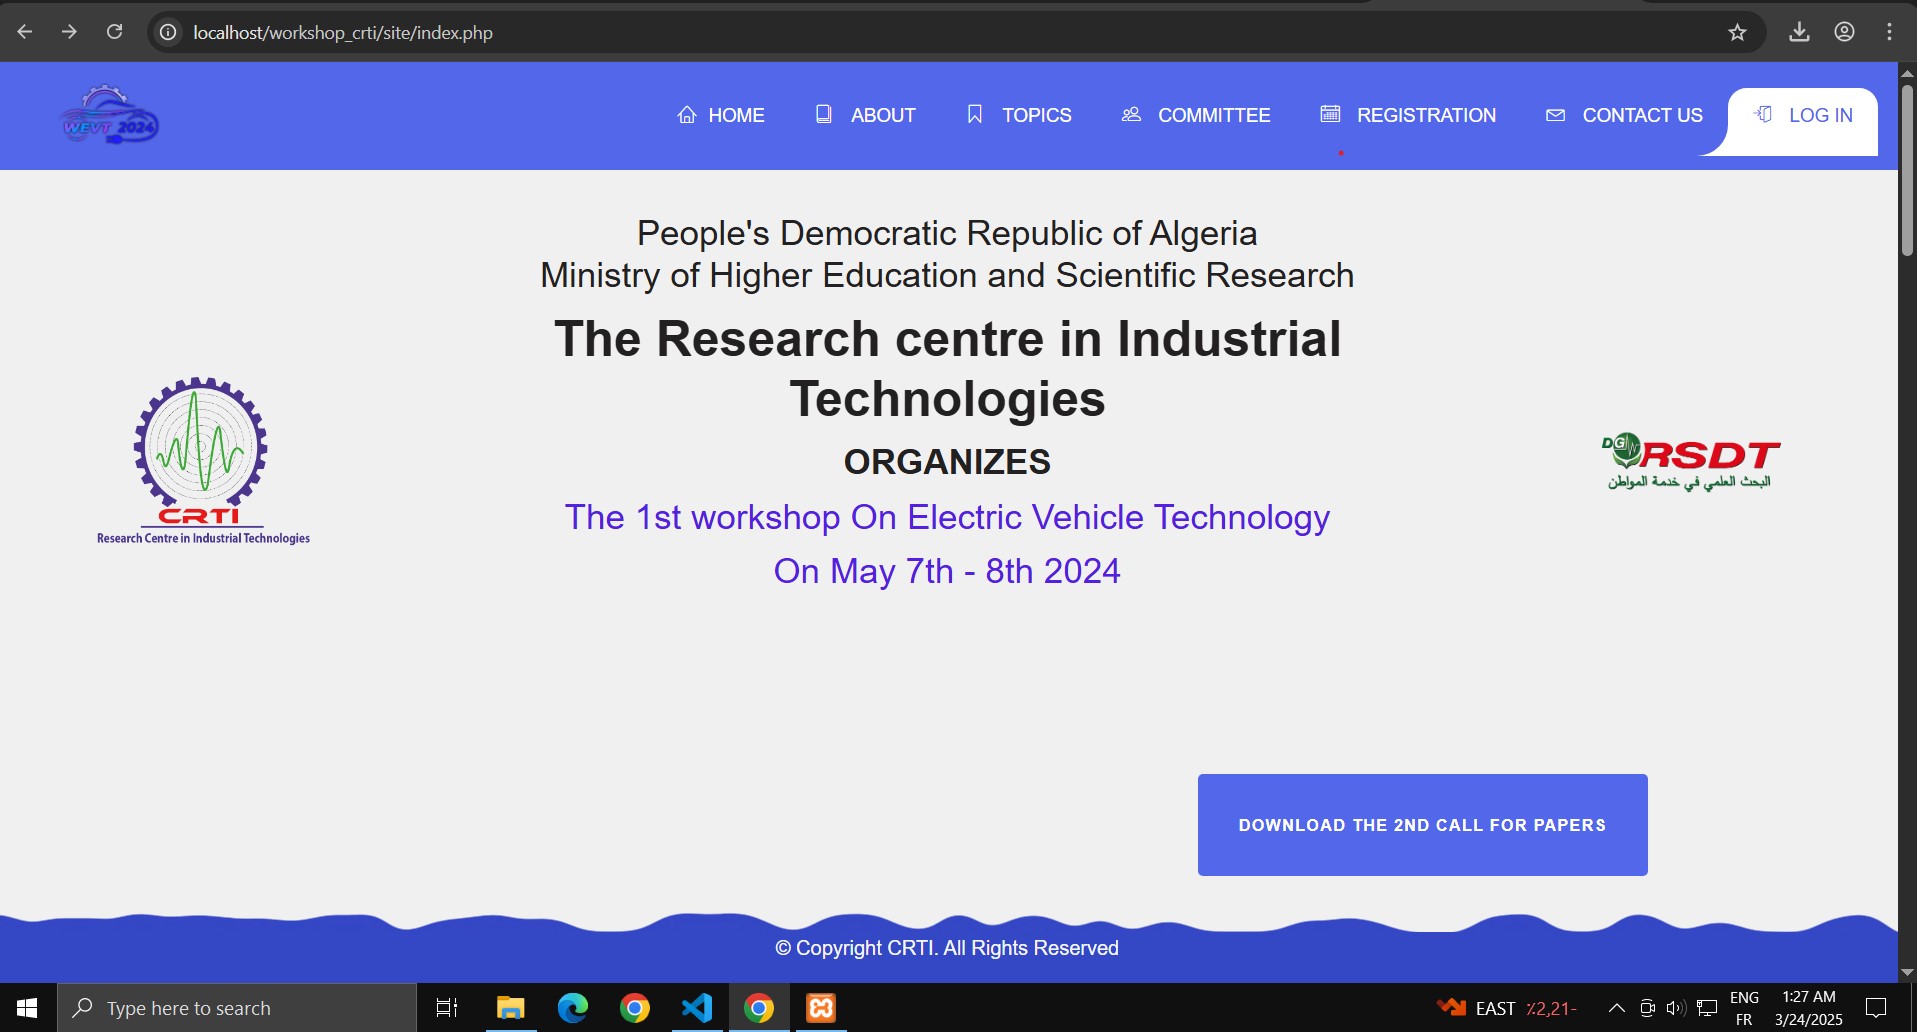Viewport: 1917px width, 1032px height.
Task: Click the URL address bar
Action: 900,32
